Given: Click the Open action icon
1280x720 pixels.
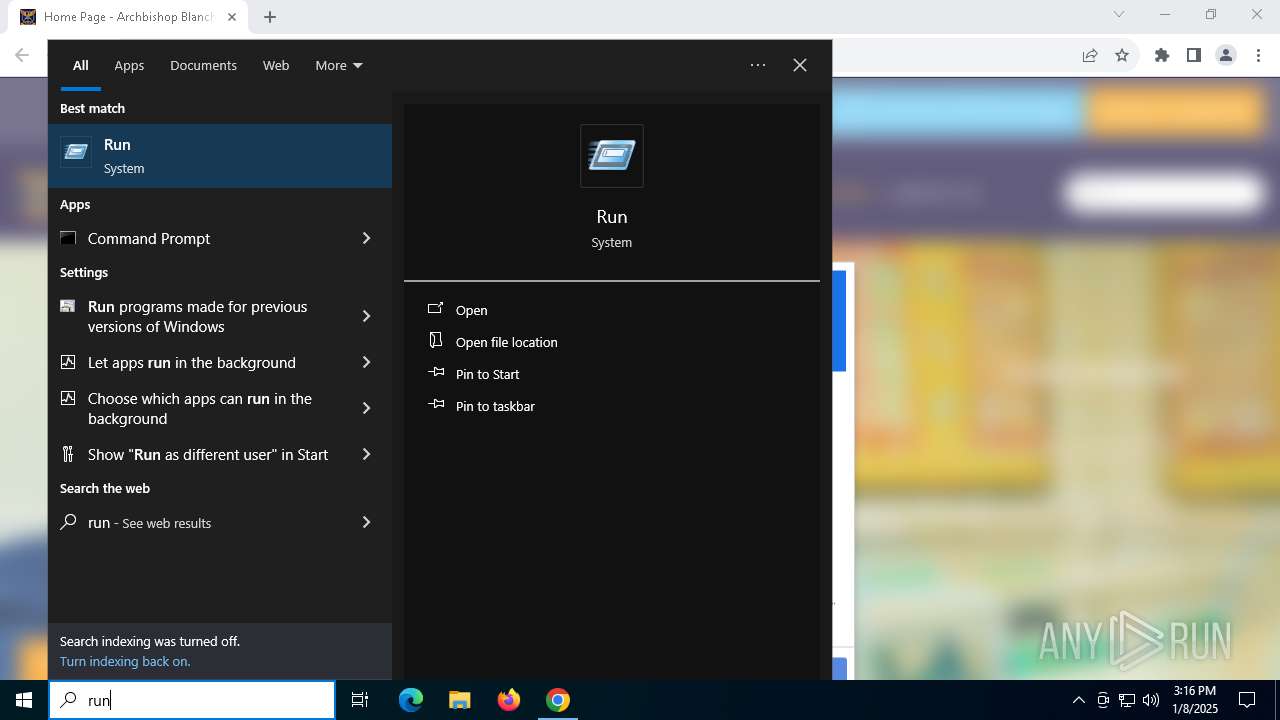Looking at the screenshot, I should (436, 309).
